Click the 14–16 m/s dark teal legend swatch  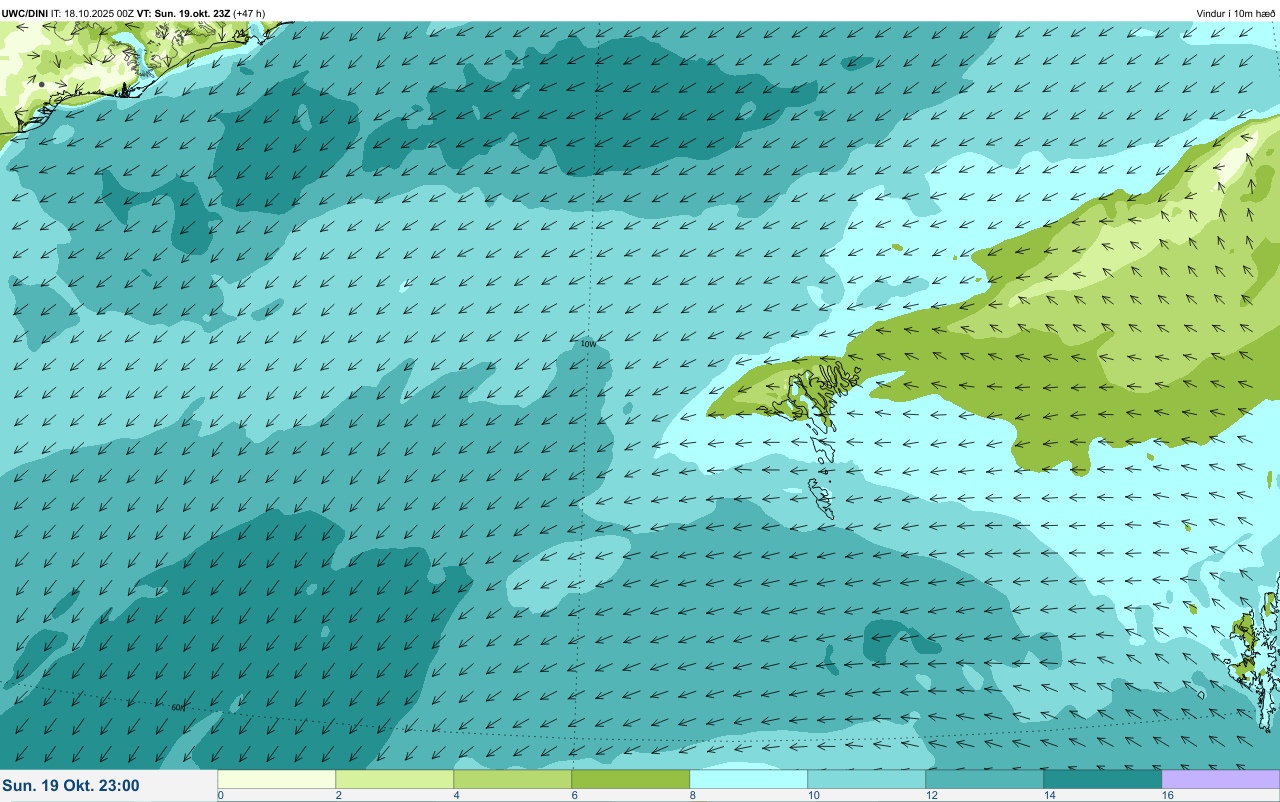click(1103, 779)
